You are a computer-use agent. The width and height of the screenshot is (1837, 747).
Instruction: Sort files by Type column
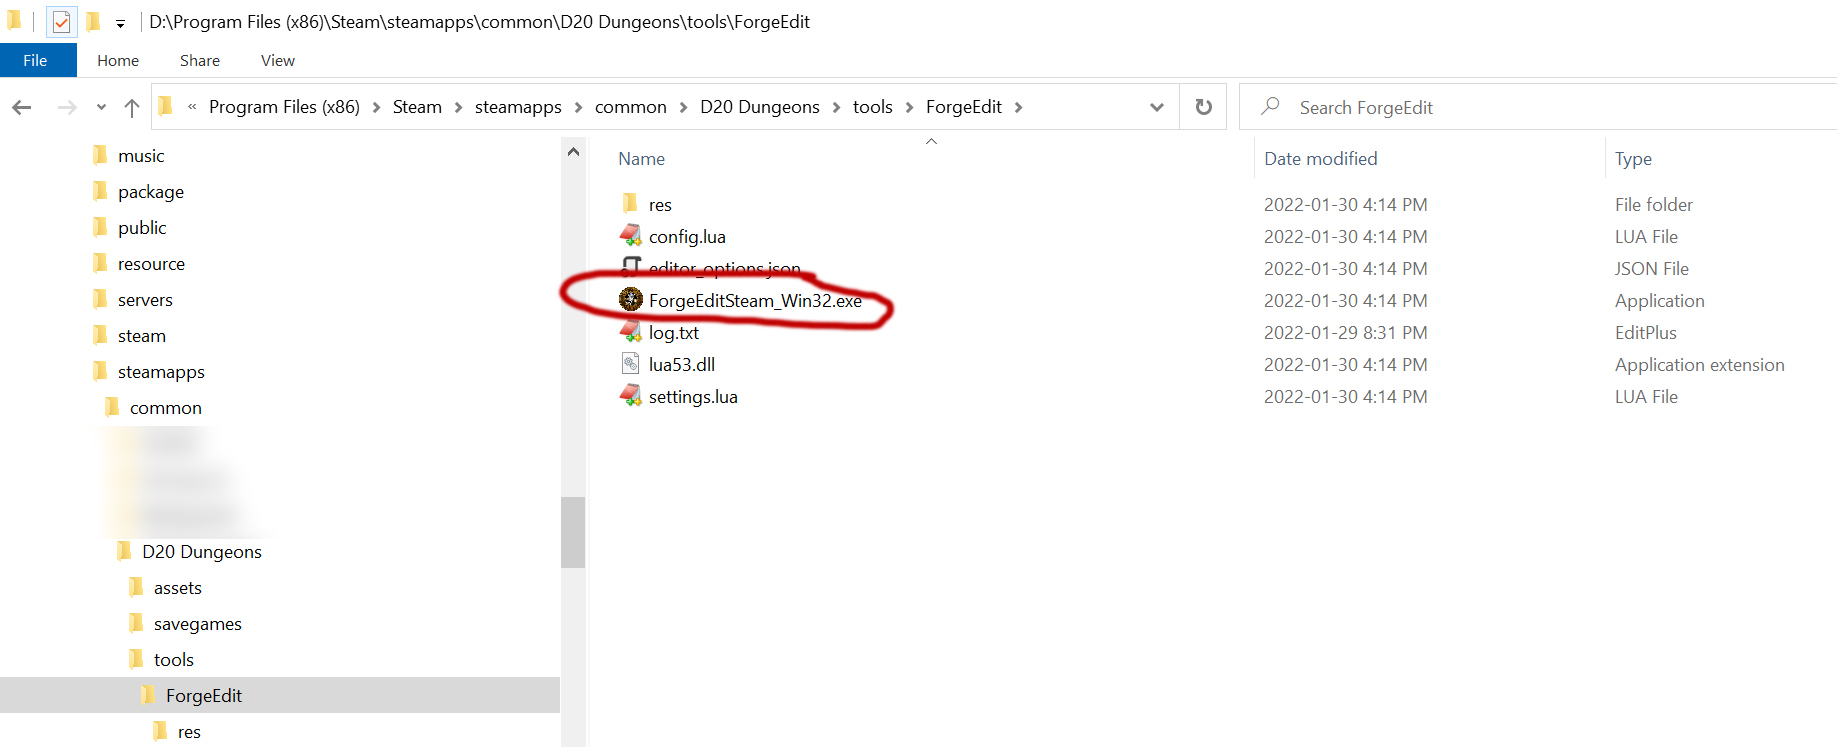(x=1633, y=159)
